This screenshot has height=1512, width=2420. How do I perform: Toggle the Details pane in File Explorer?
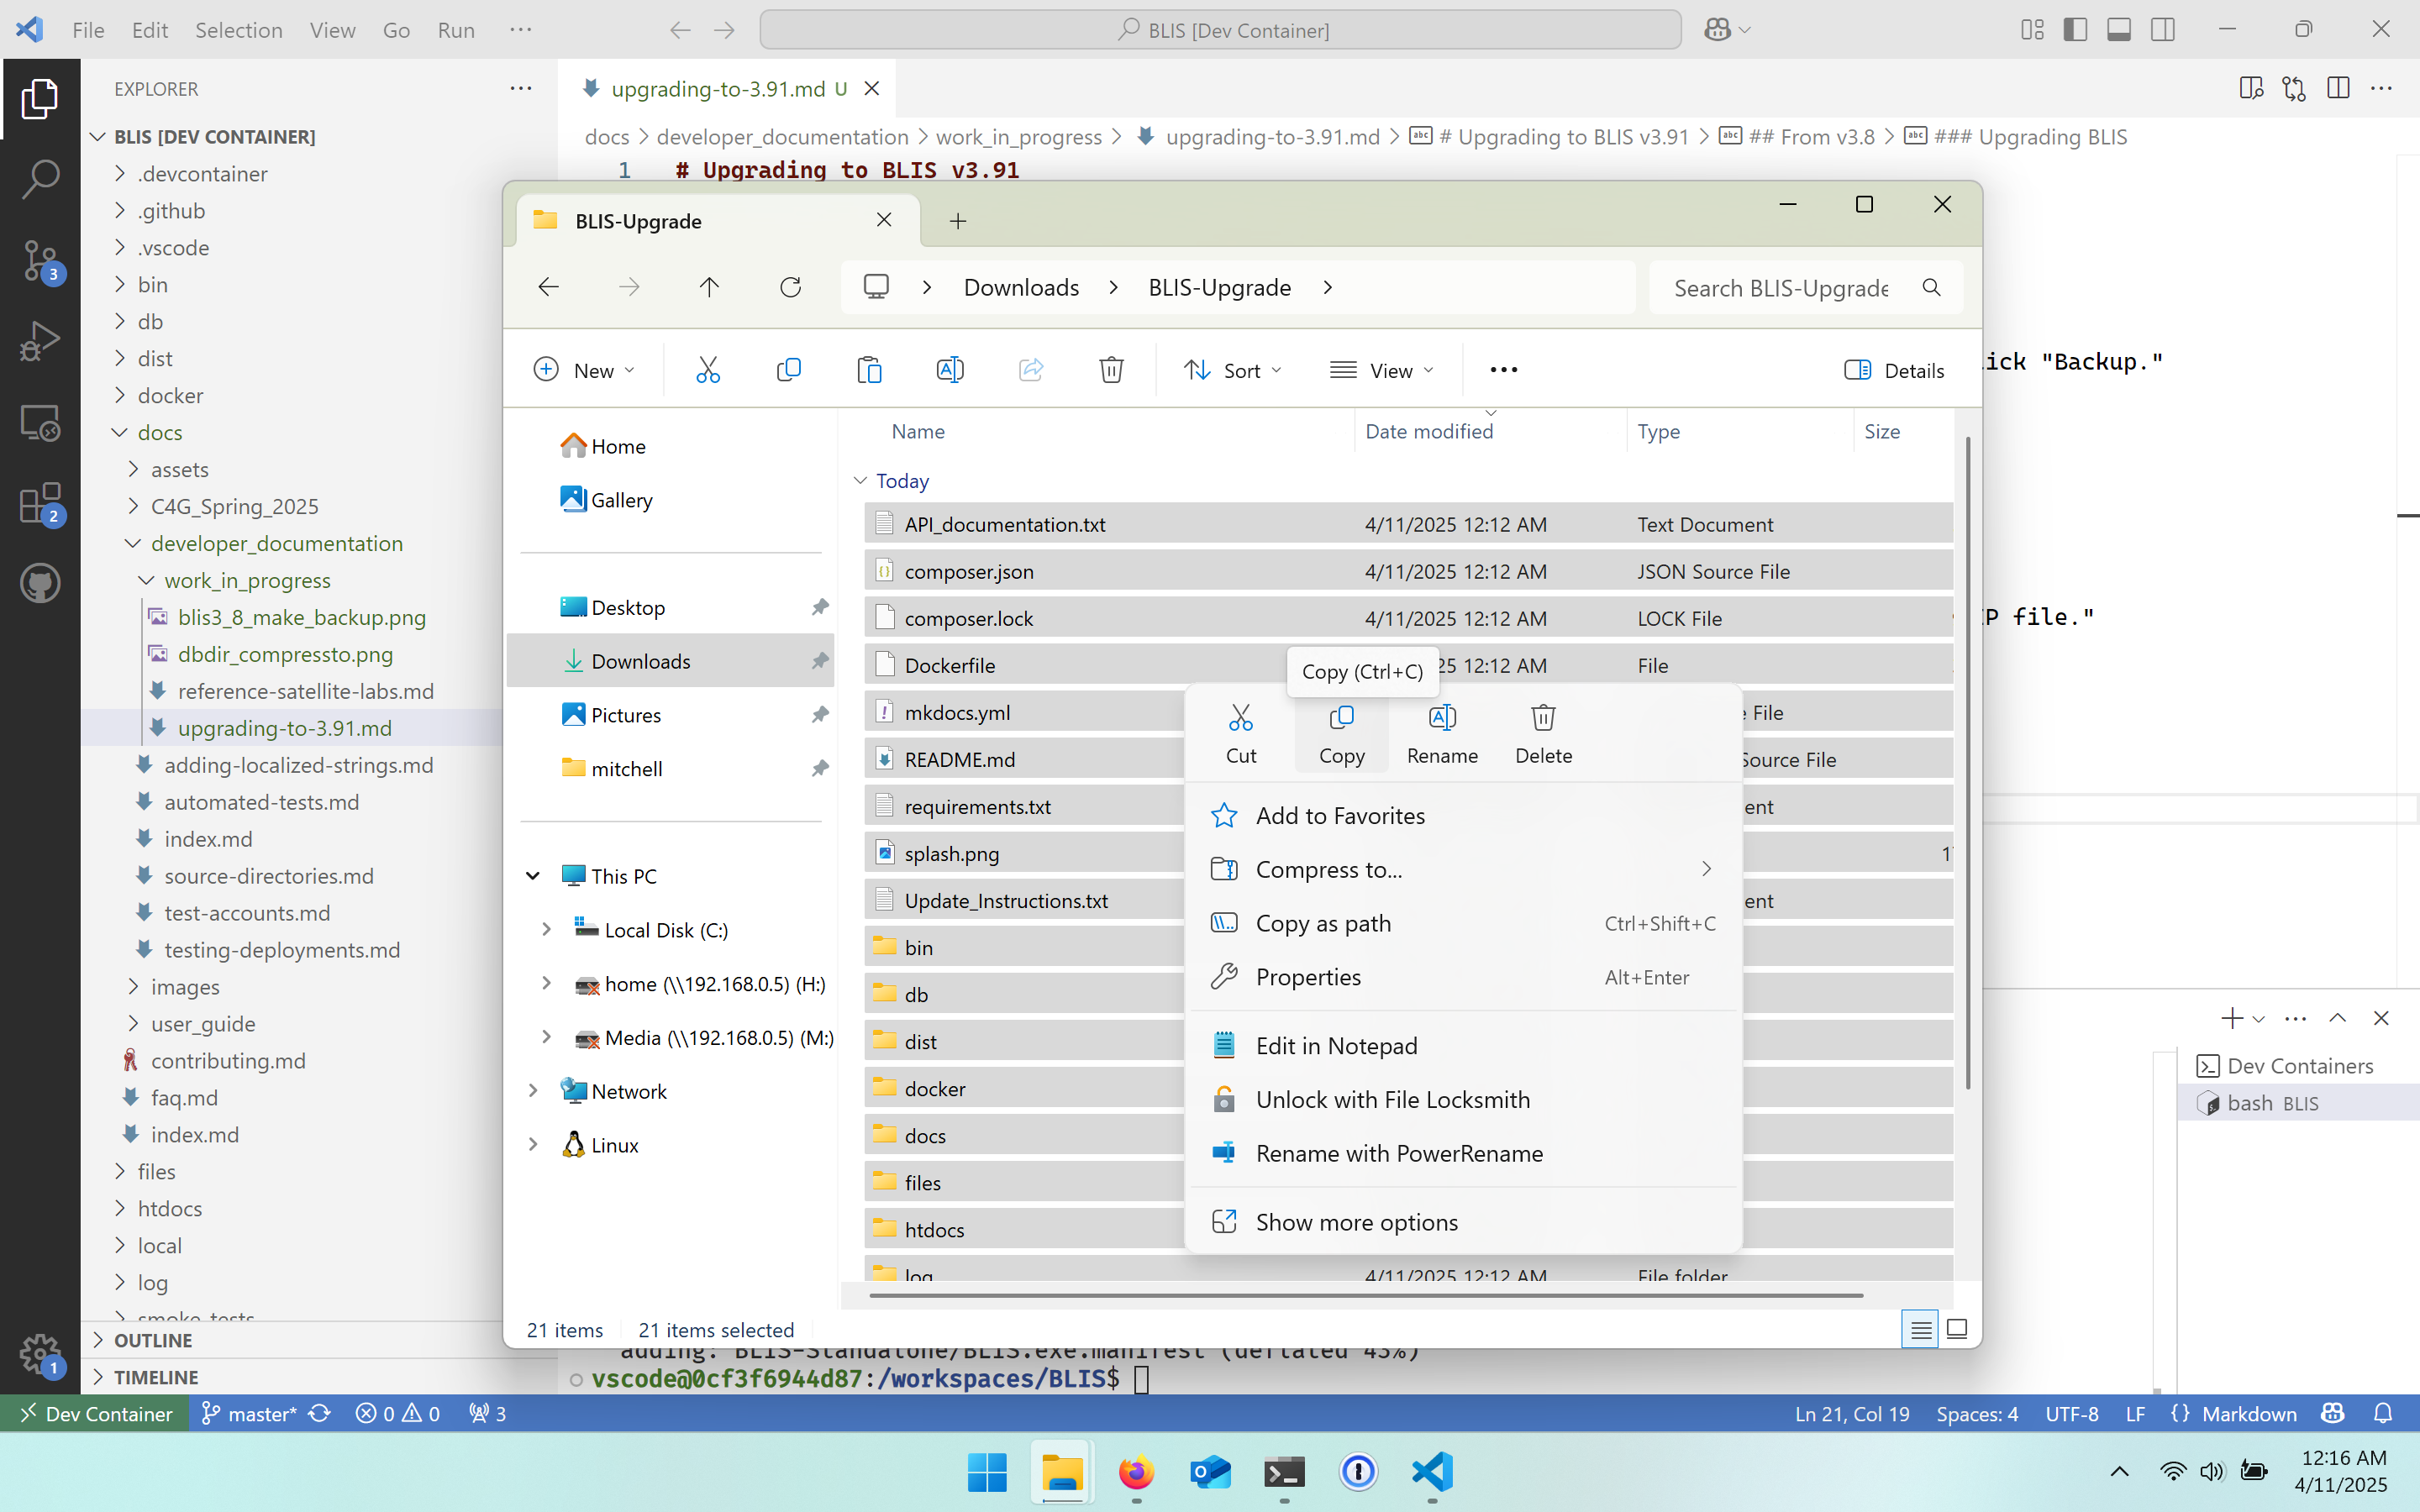(x=1894, y=370)
